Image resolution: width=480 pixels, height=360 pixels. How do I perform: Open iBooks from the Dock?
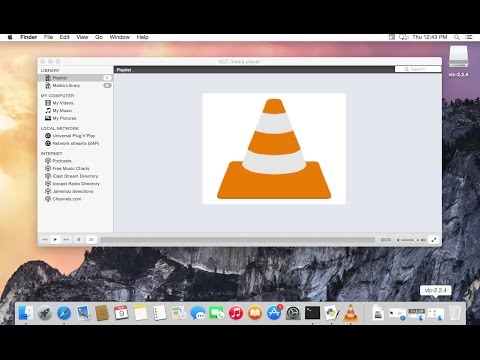pyautogui.click(x=255, y=313)
